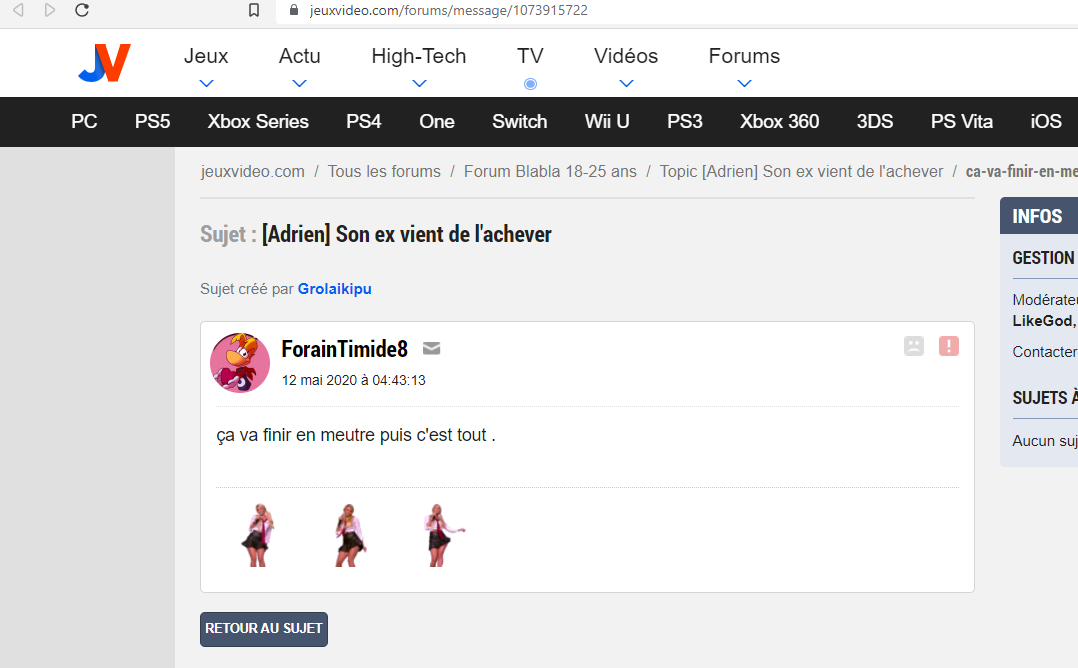Click the post date 12 mai 2020 link

(x=354, y=380)
